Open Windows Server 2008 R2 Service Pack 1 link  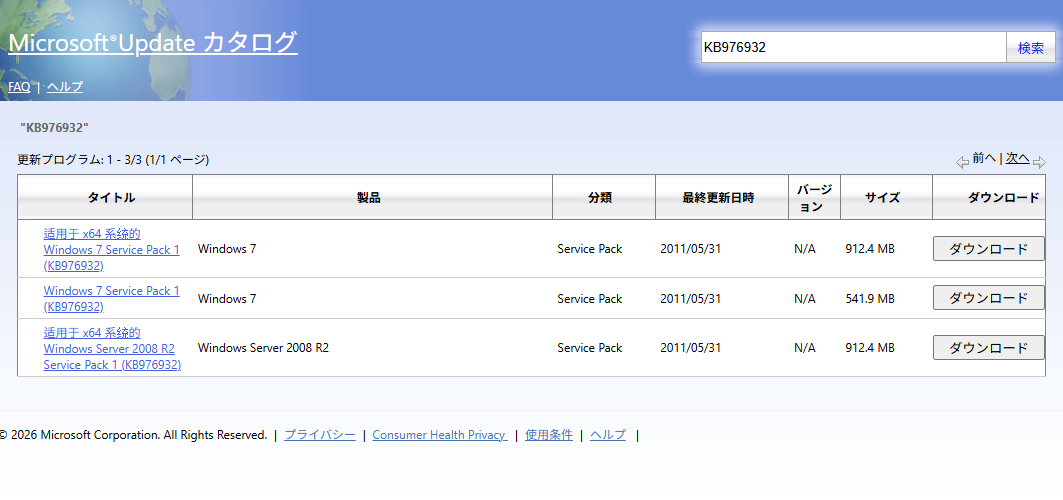[112, 348]
